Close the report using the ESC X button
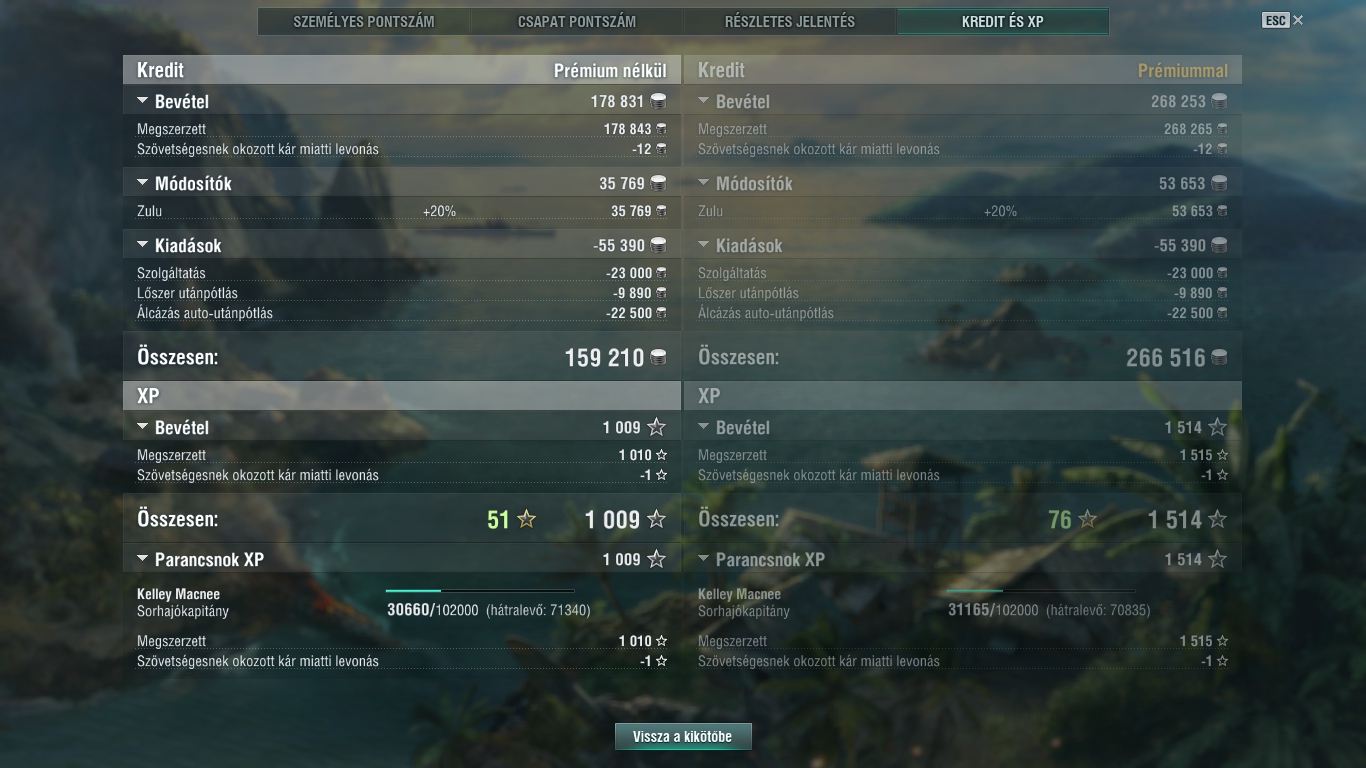 1283,20
